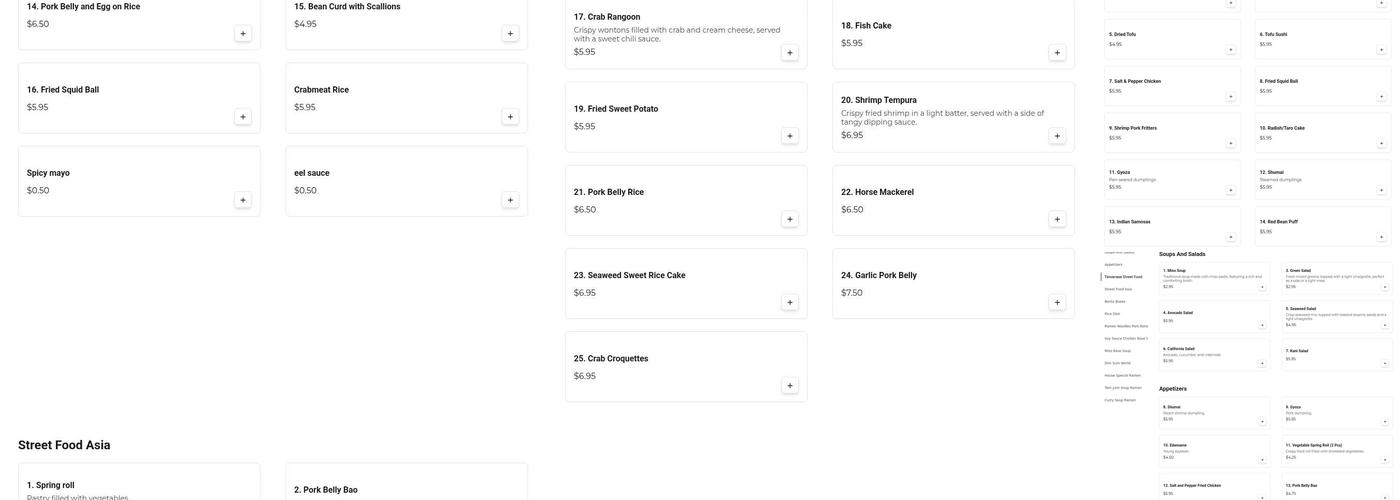Add Spicy mayo to the order
Viewport: 1400px width, 500px height.
click(242, 200)
